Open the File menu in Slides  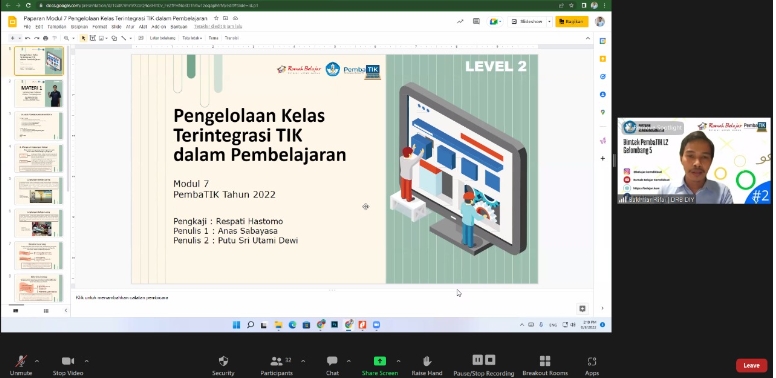pyautogui.click(x=27, y=26)
